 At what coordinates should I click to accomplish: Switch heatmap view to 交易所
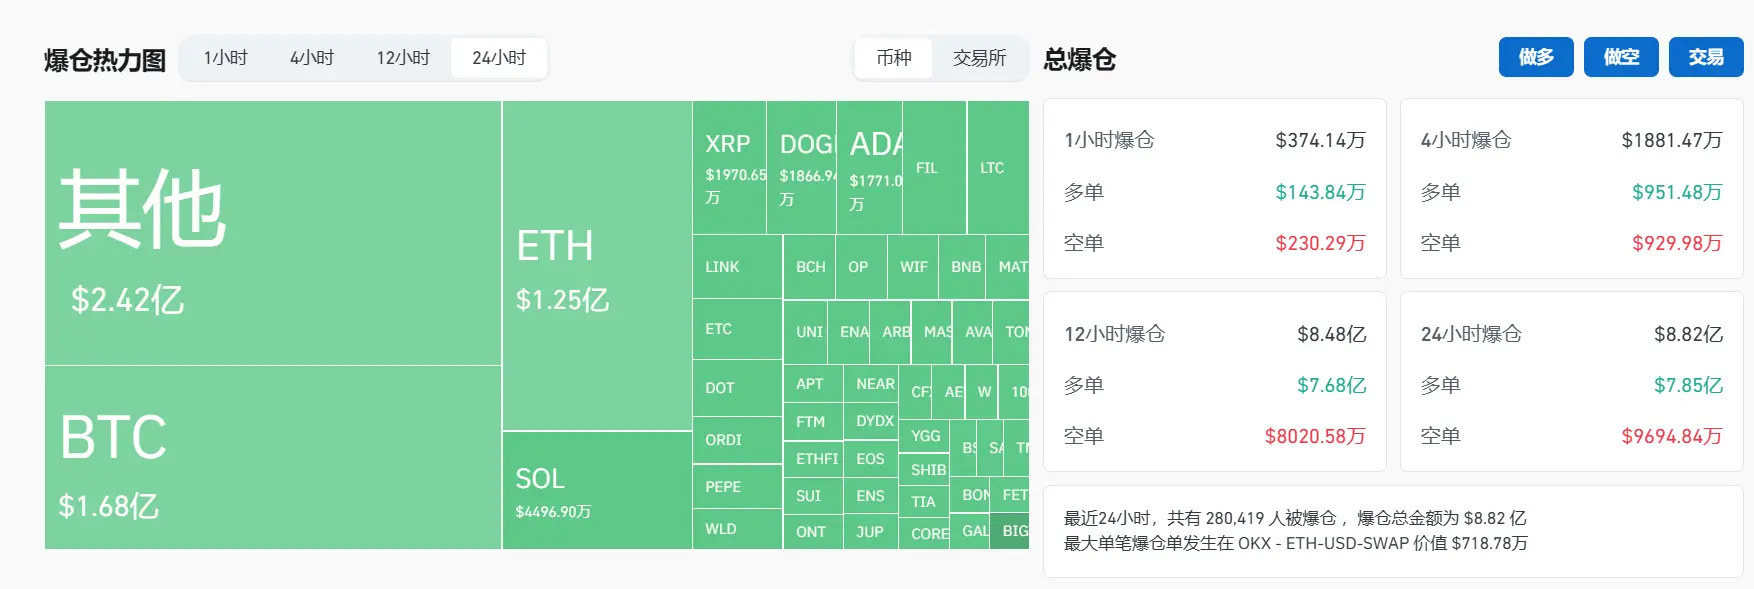[x=979, y=58]
